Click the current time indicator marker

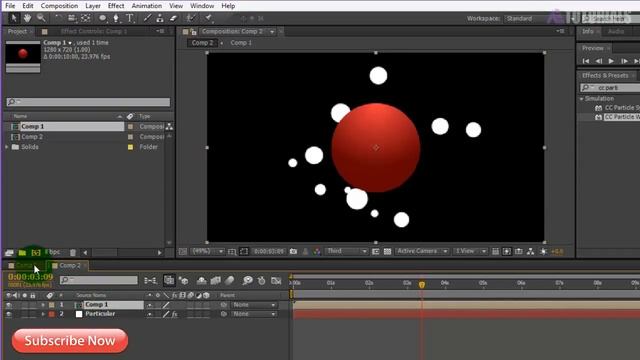pyautogui.click(x=422, y=284)
